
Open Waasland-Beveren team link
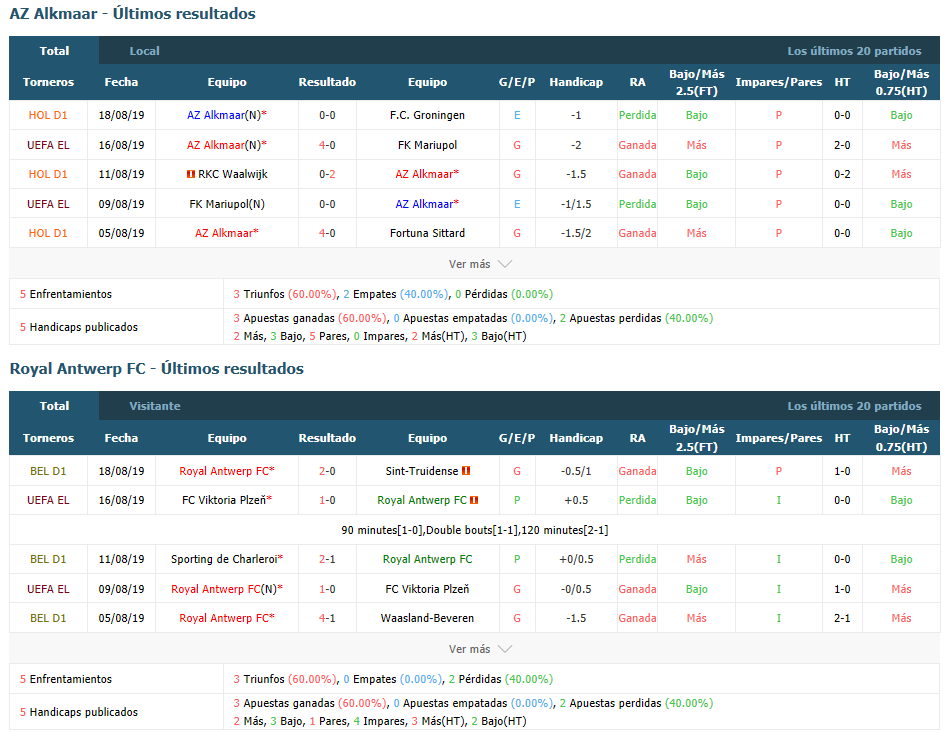(427, 619)
